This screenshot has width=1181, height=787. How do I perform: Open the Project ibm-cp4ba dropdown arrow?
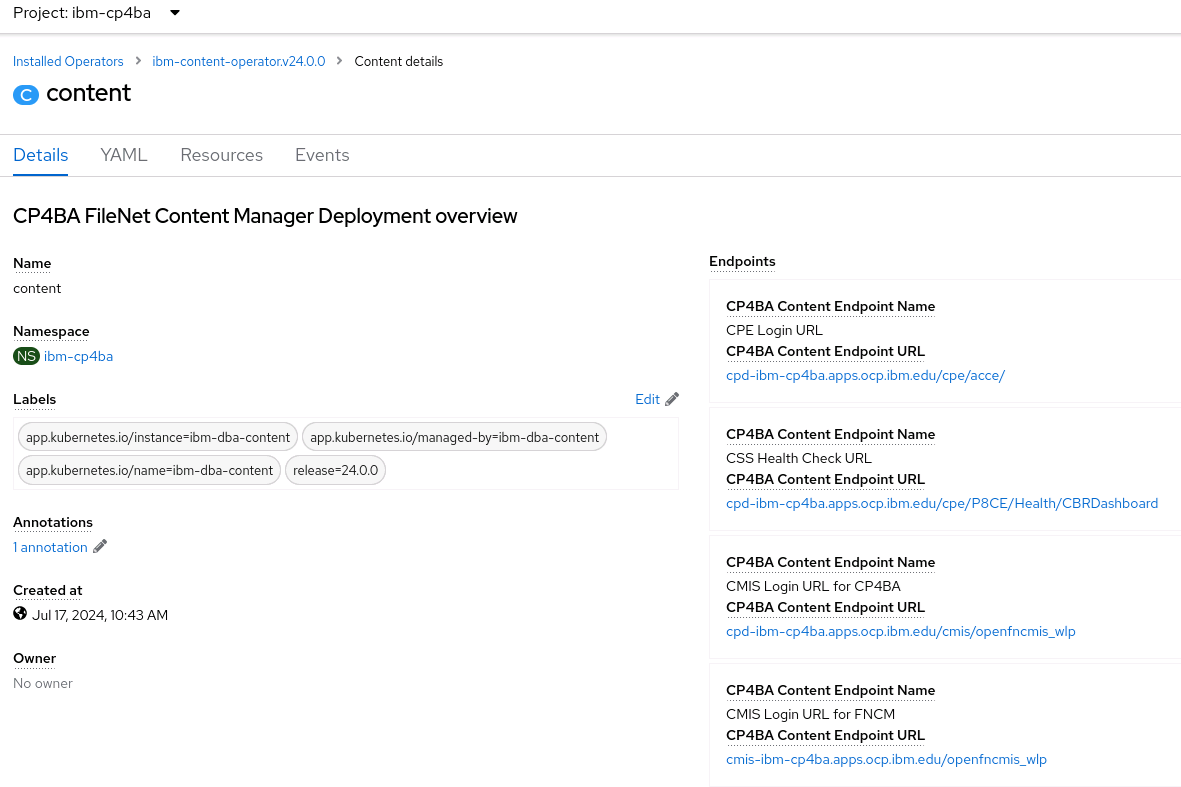175,13
